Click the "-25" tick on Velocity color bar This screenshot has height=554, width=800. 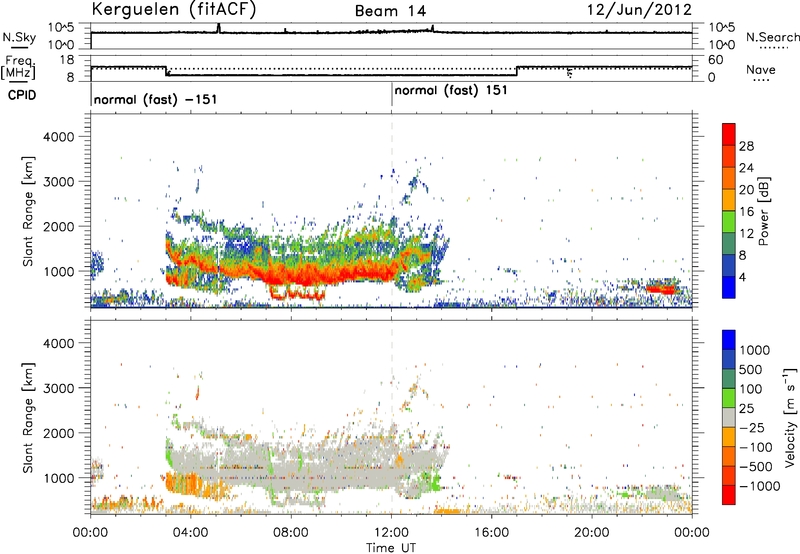click(752, 427)
